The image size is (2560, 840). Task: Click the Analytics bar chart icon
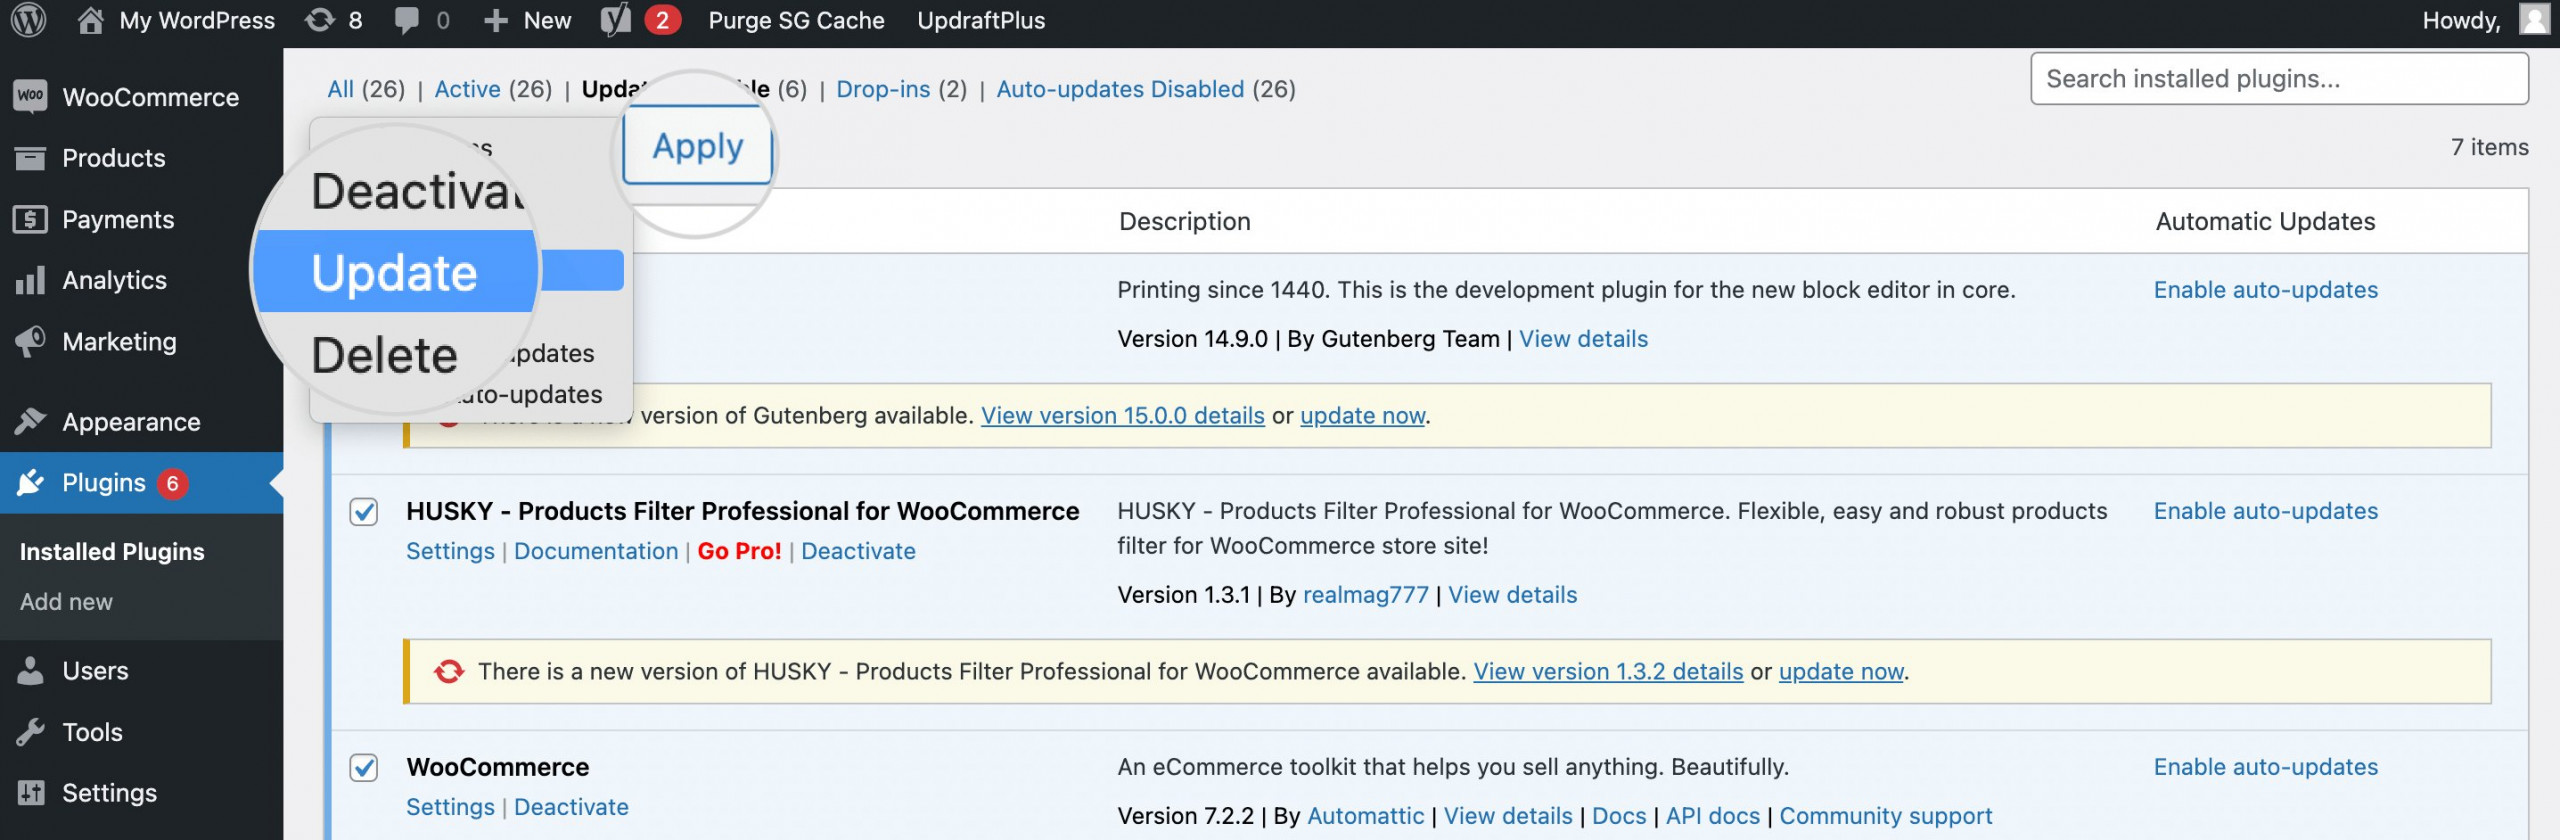pyautogui.click(x=31, y=280)
